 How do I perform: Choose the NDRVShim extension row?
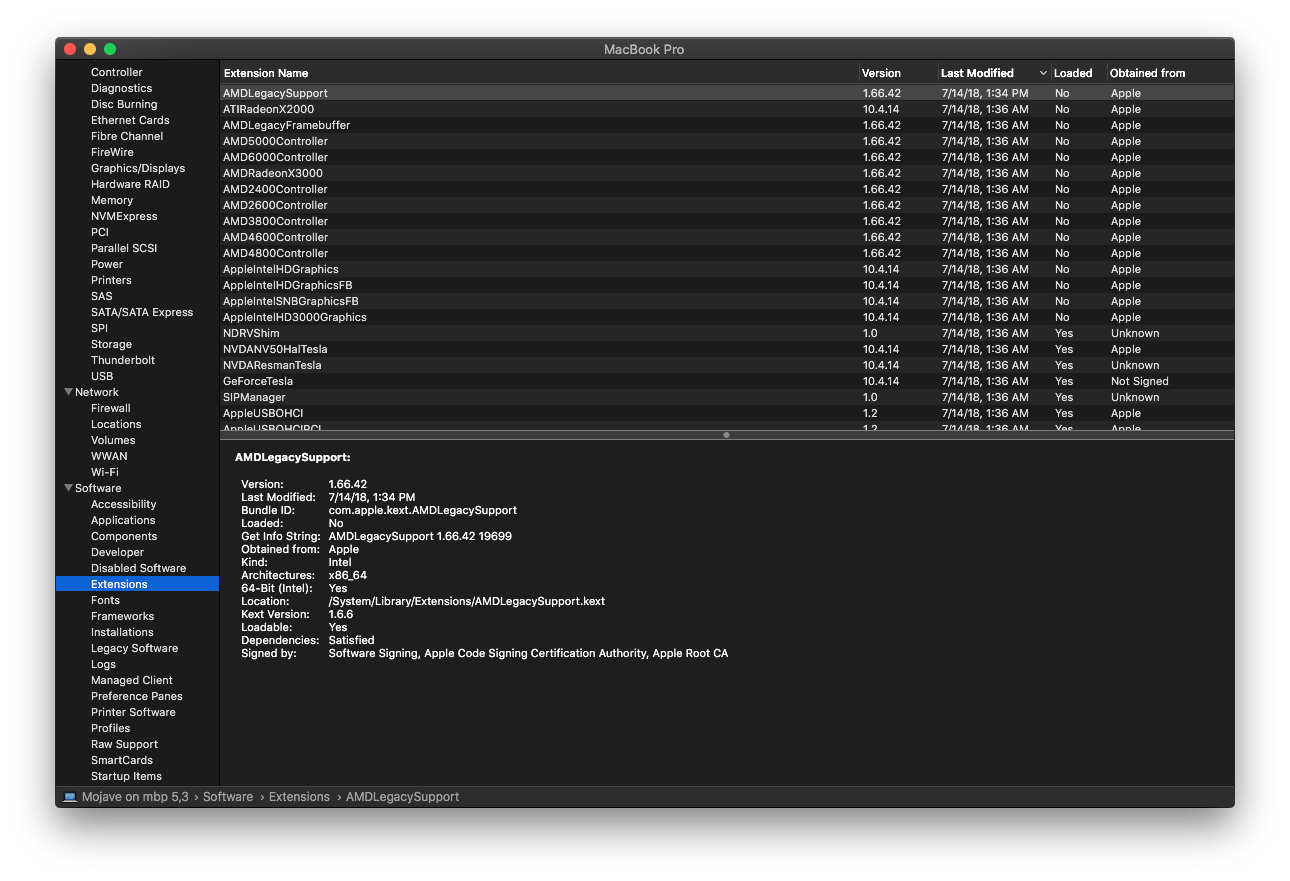tap(727, 333)
